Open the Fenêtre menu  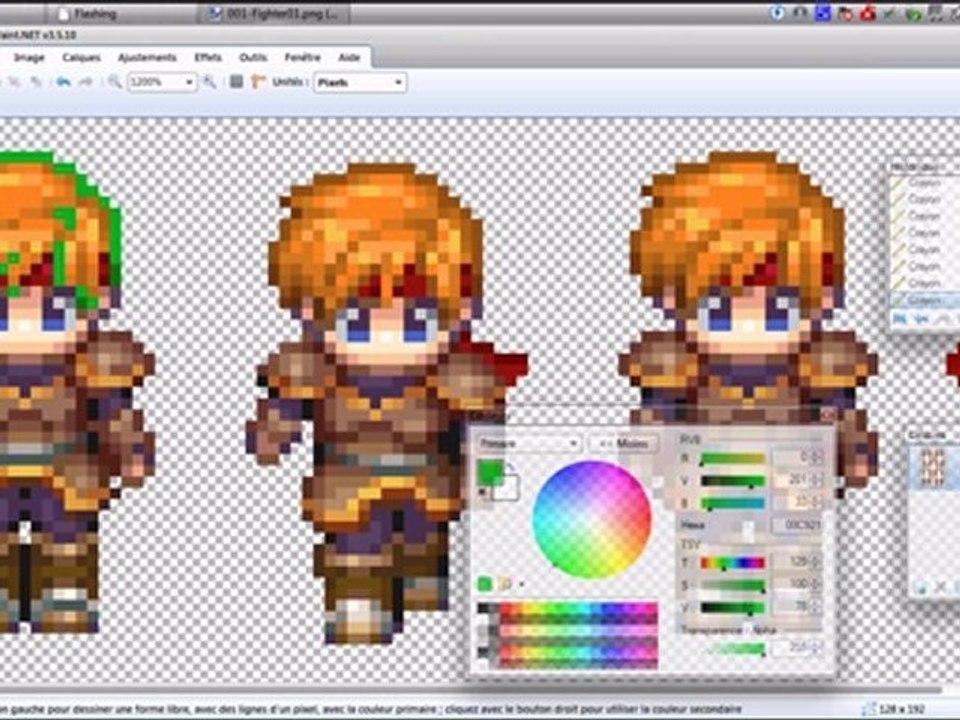[302, 57]
